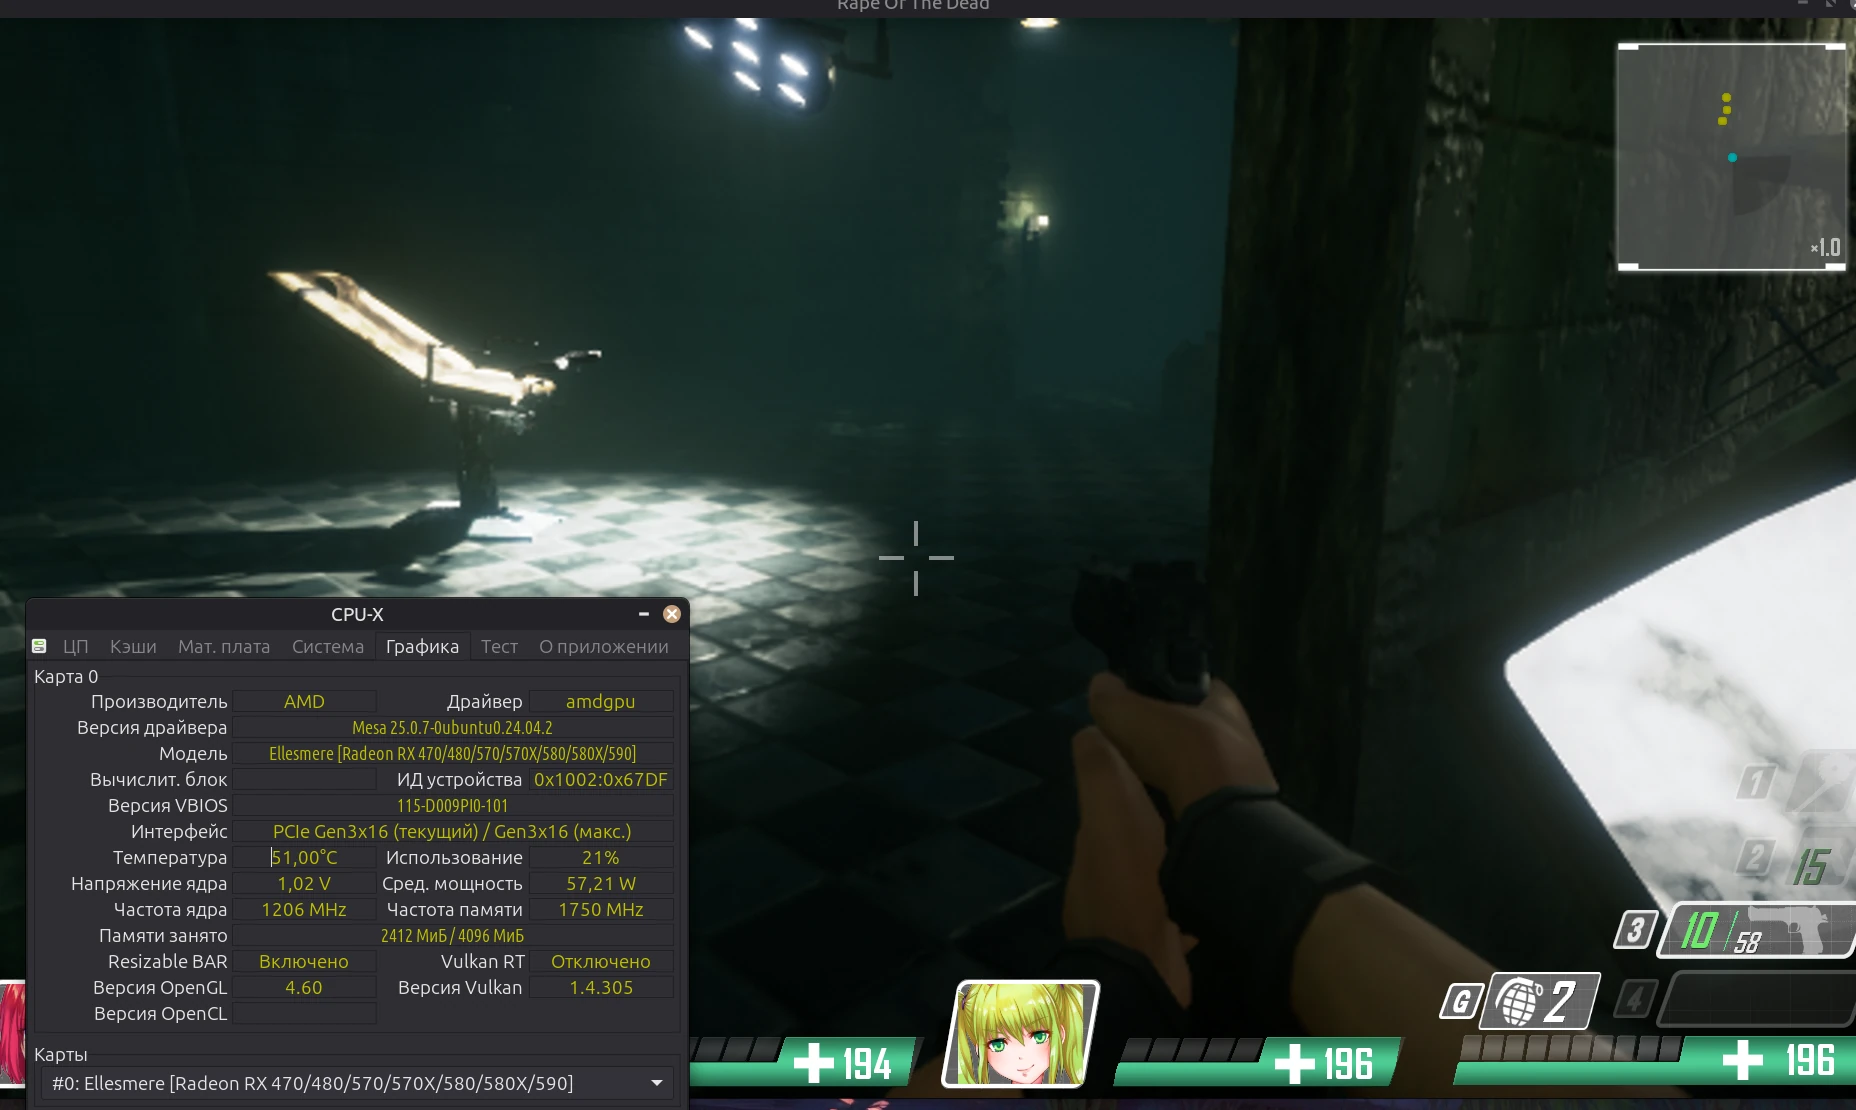
Task: Click the weapon slot 3 number badge
Action: tap(1636, 930)
